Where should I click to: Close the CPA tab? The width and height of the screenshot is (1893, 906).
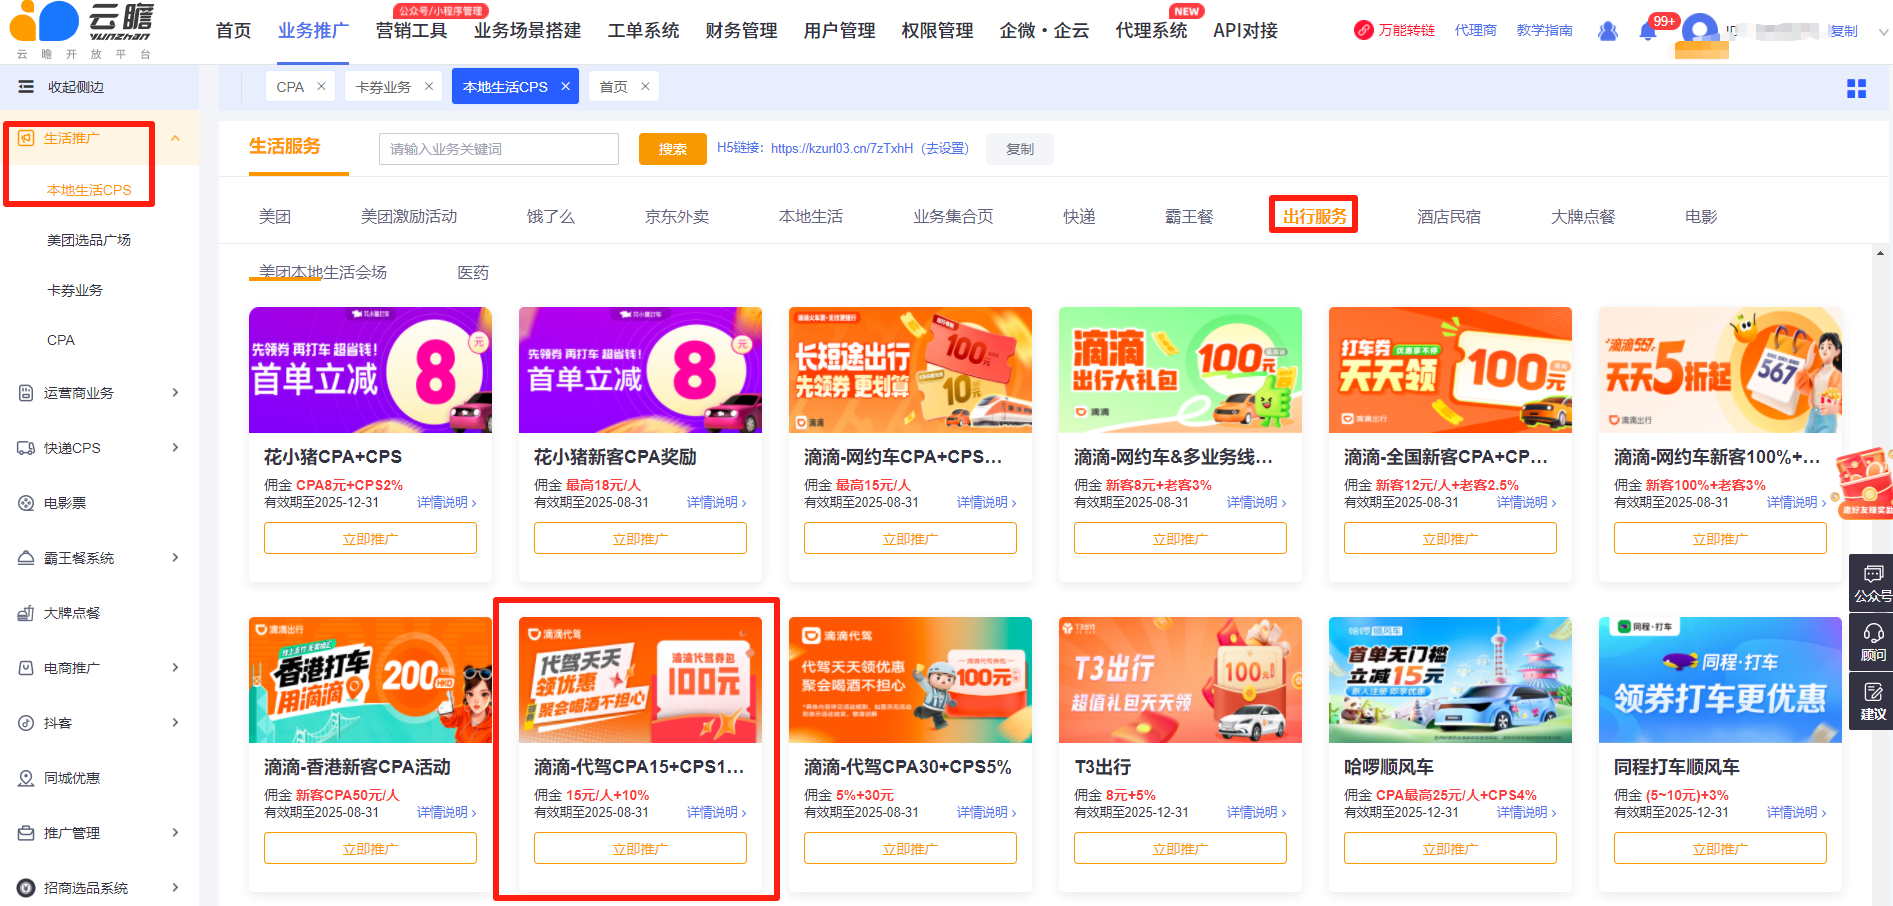tap(321, 87)
